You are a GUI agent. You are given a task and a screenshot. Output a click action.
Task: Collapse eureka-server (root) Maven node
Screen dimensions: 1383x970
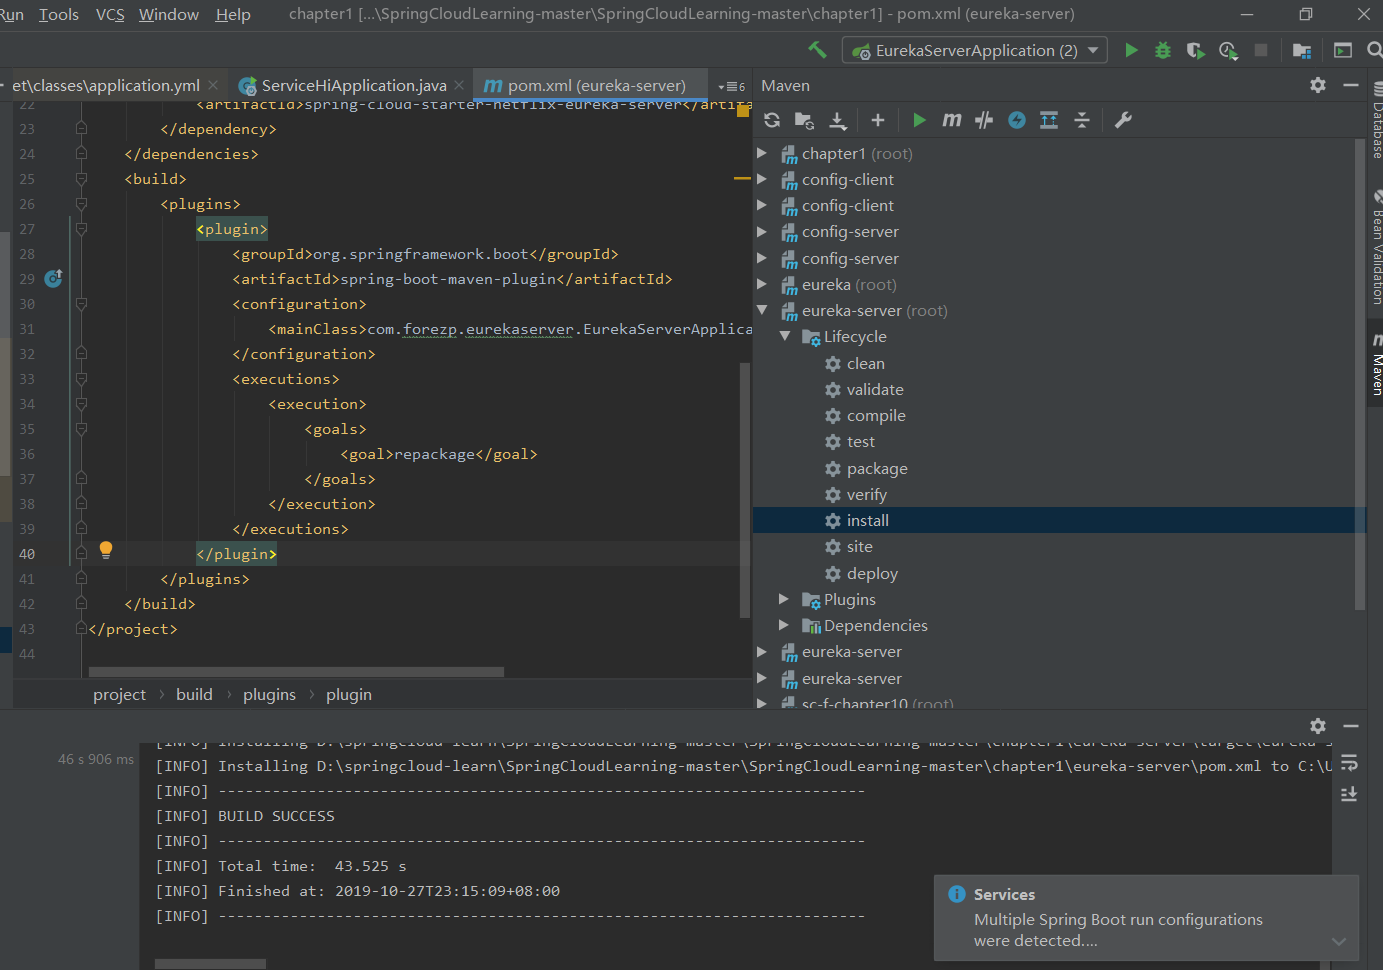click(762, 310)
